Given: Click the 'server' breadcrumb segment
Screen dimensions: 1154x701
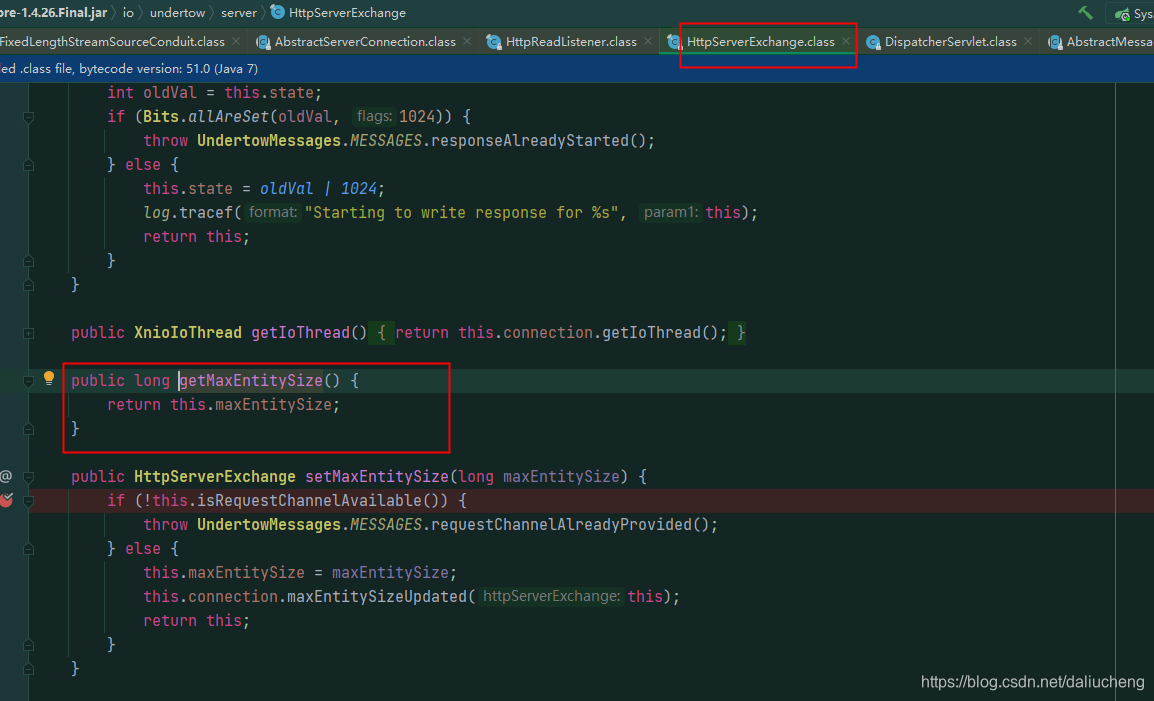Looking at the screenshot, I should pyautogui.click(x=239, y=13).
